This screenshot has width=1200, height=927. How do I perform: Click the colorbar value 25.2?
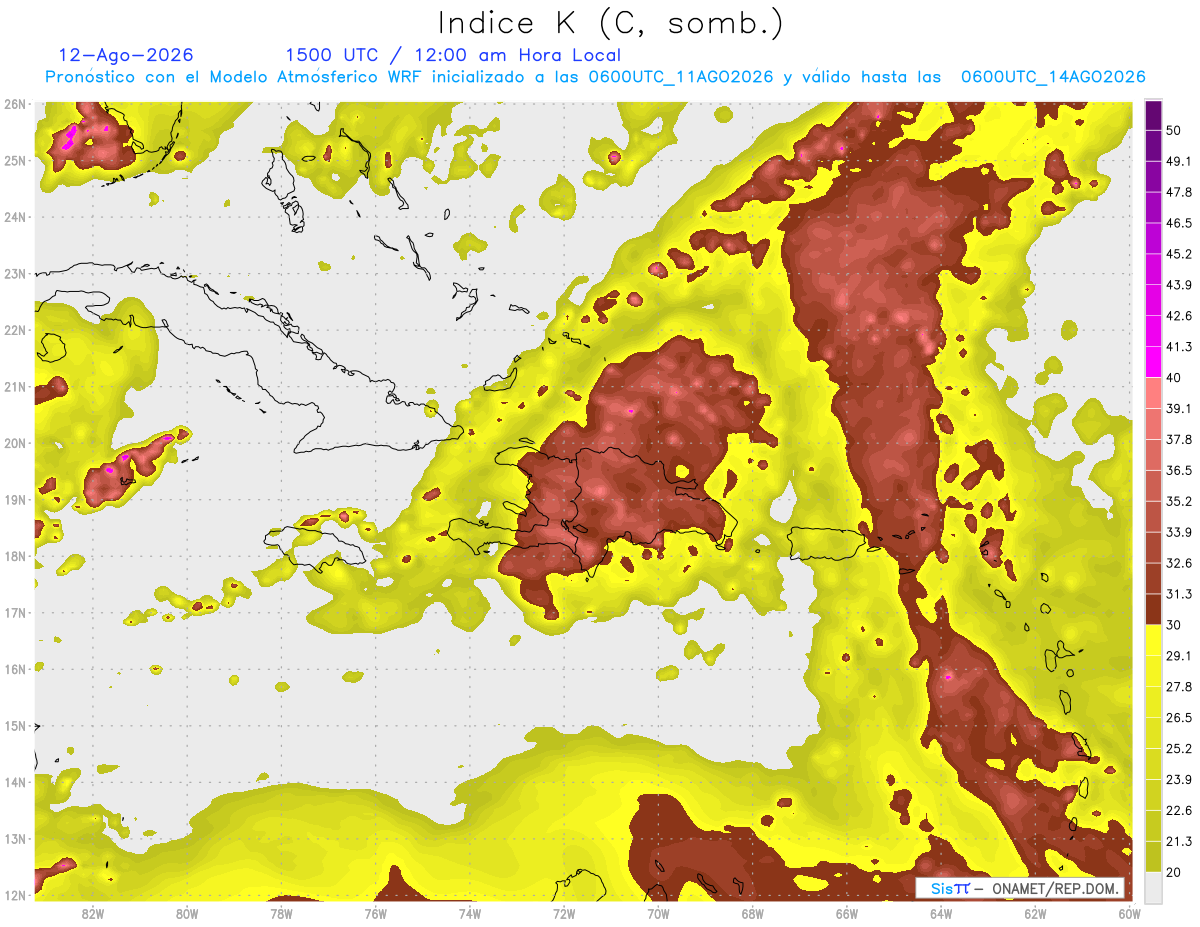(1179, 749)
